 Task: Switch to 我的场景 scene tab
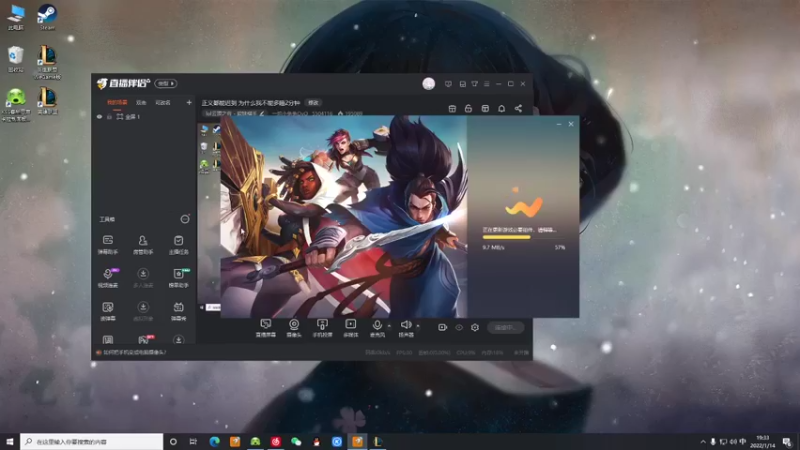point(117,103)
